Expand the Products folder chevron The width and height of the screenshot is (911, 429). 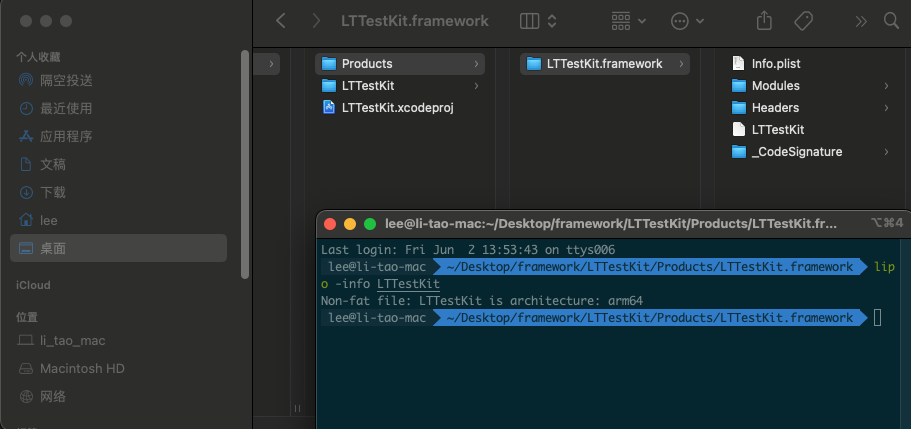(x=476, y=64)
